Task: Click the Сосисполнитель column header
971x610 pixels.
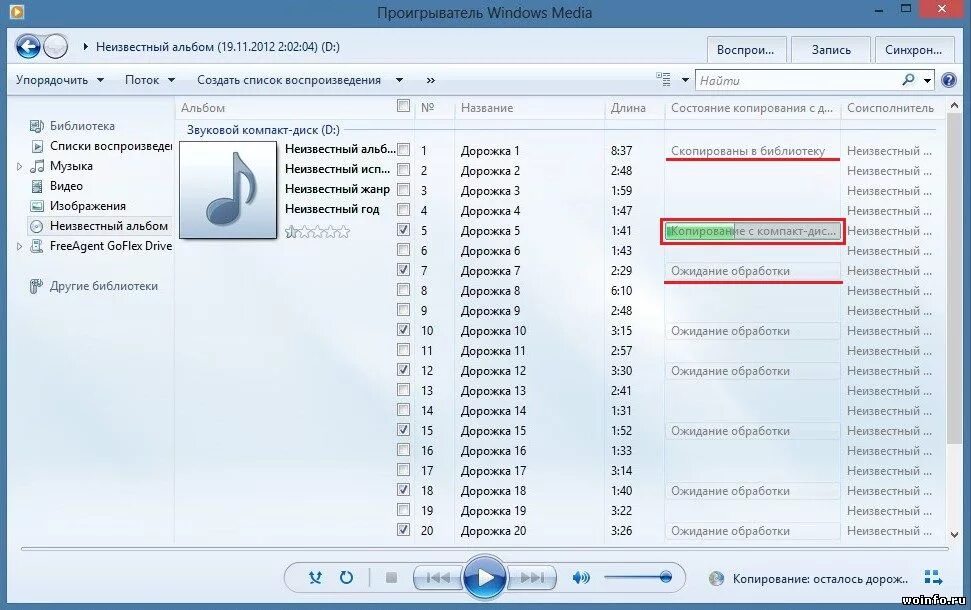Action: click(x=890, y=108)
